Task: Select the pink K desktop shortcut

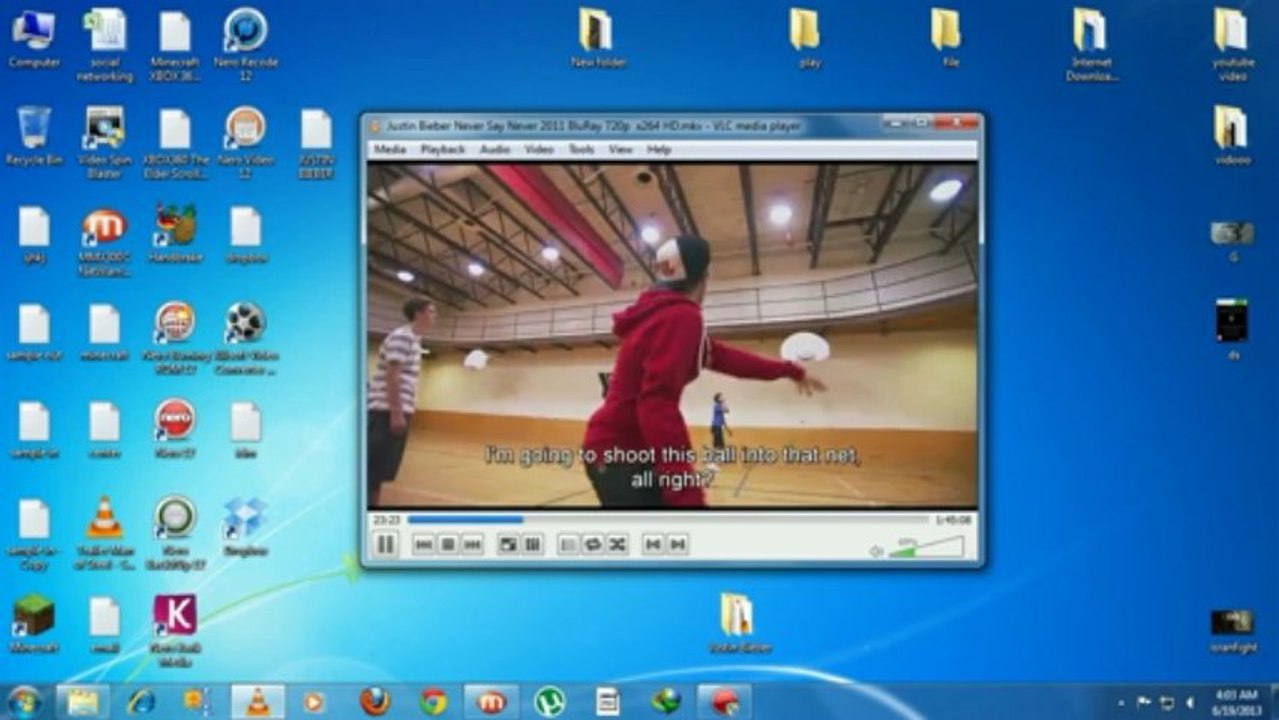Action: 175,630
